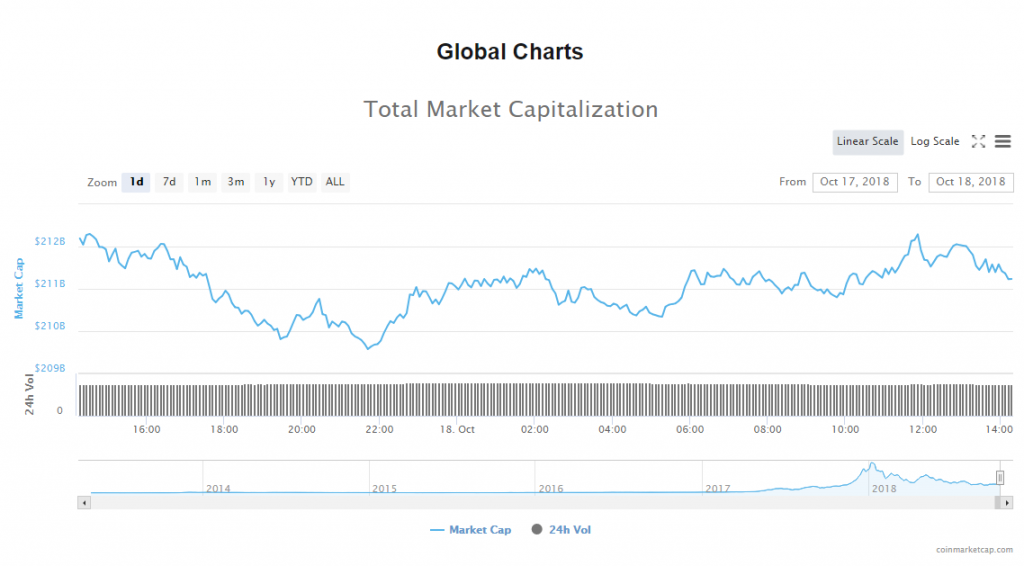Image resolution: width=1024 pixels, height=566 pixels.
Task: Show ALL time range
Action: pos(335,182)
